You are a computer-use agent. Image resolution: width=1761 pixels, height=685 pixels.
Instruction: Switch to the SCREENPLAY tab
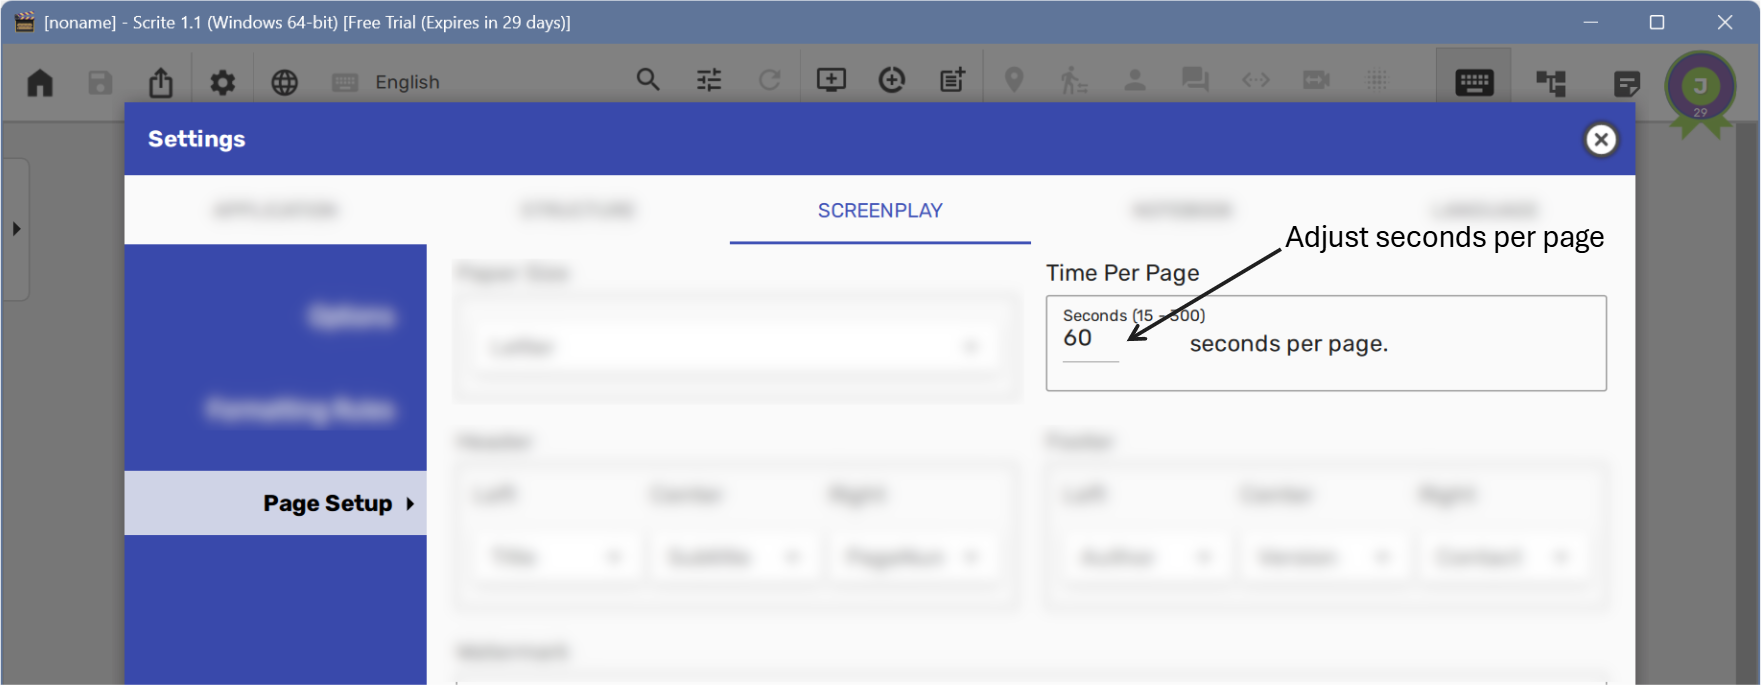(880, 211)
